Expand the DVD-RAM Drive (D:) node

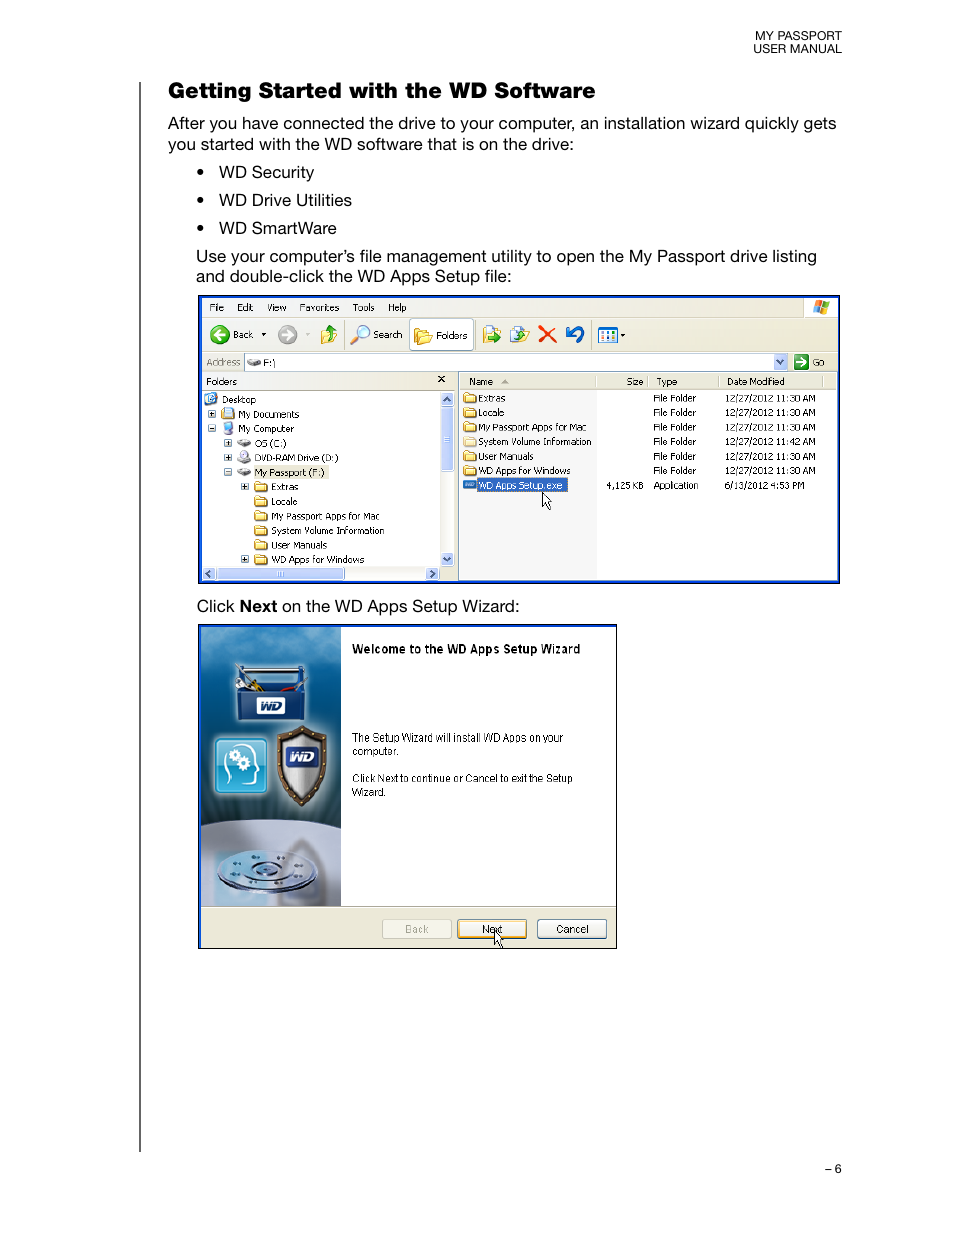click(x=228, y=457)
